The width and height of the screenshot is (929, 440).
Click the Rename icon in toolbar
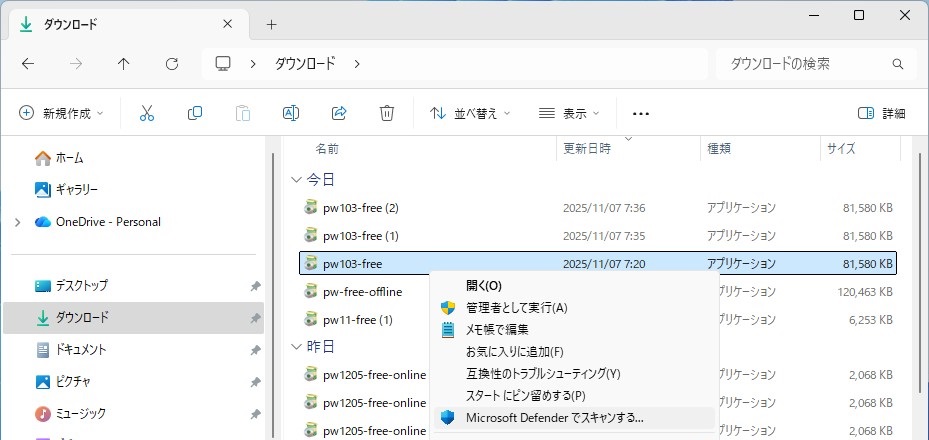coord(291,113)
